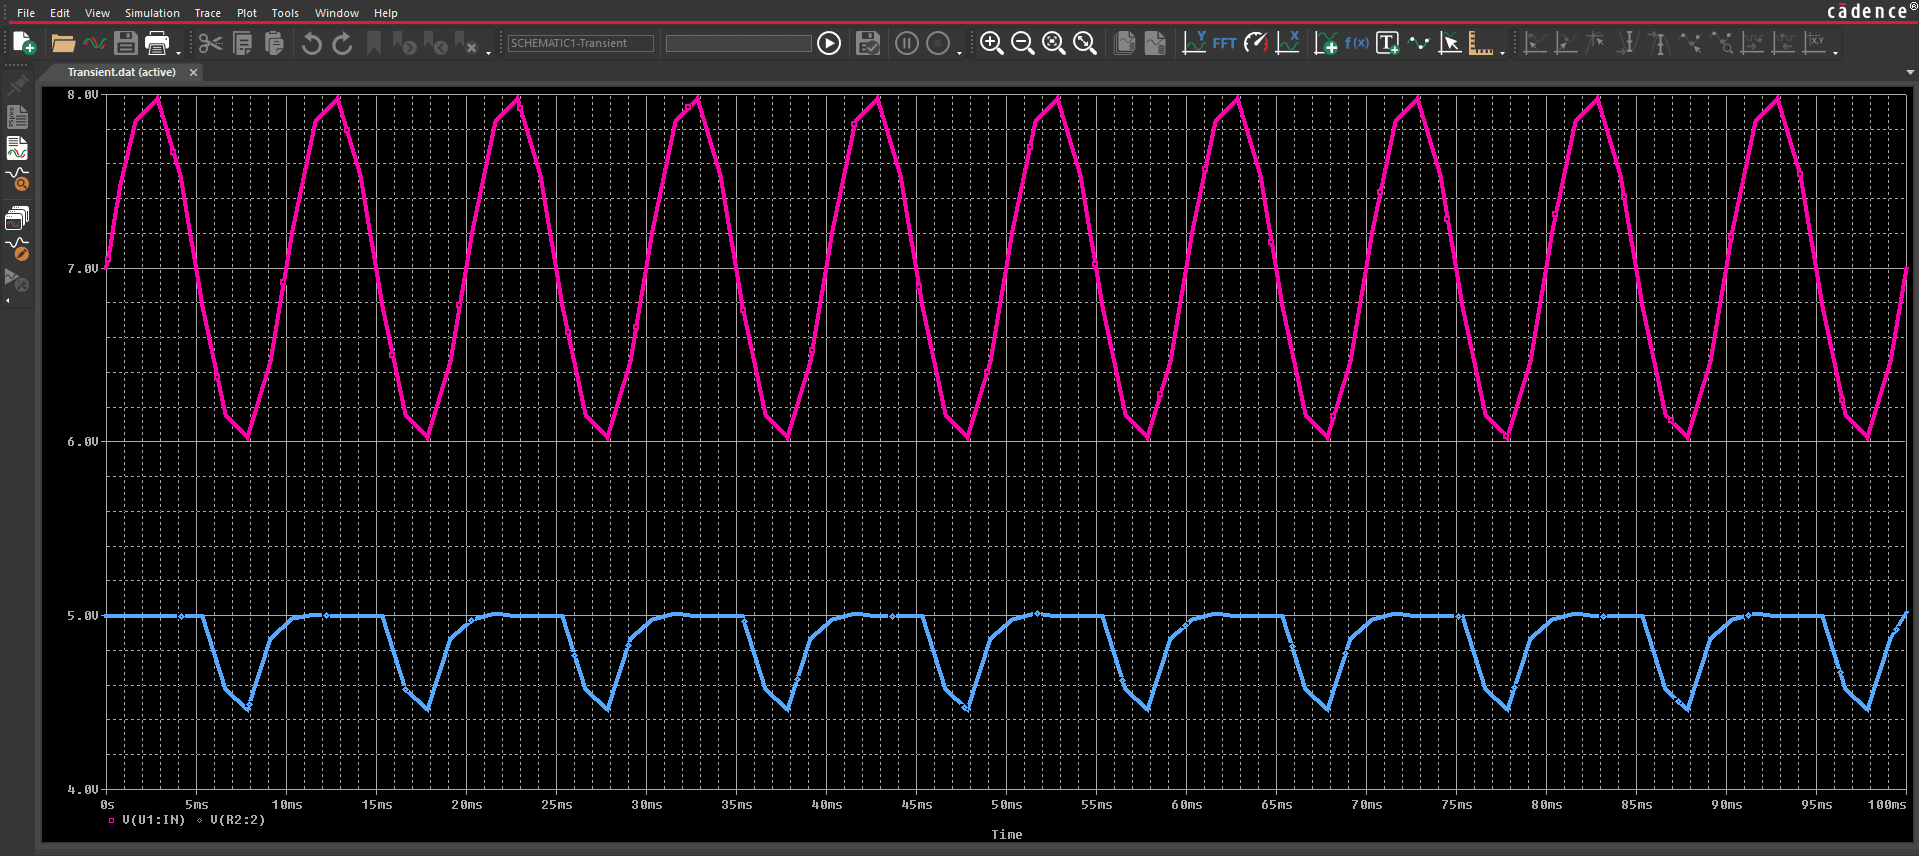Open PSpice output file sidebar icon
The height and width of the screenshot is (856, 1919).
17,118
